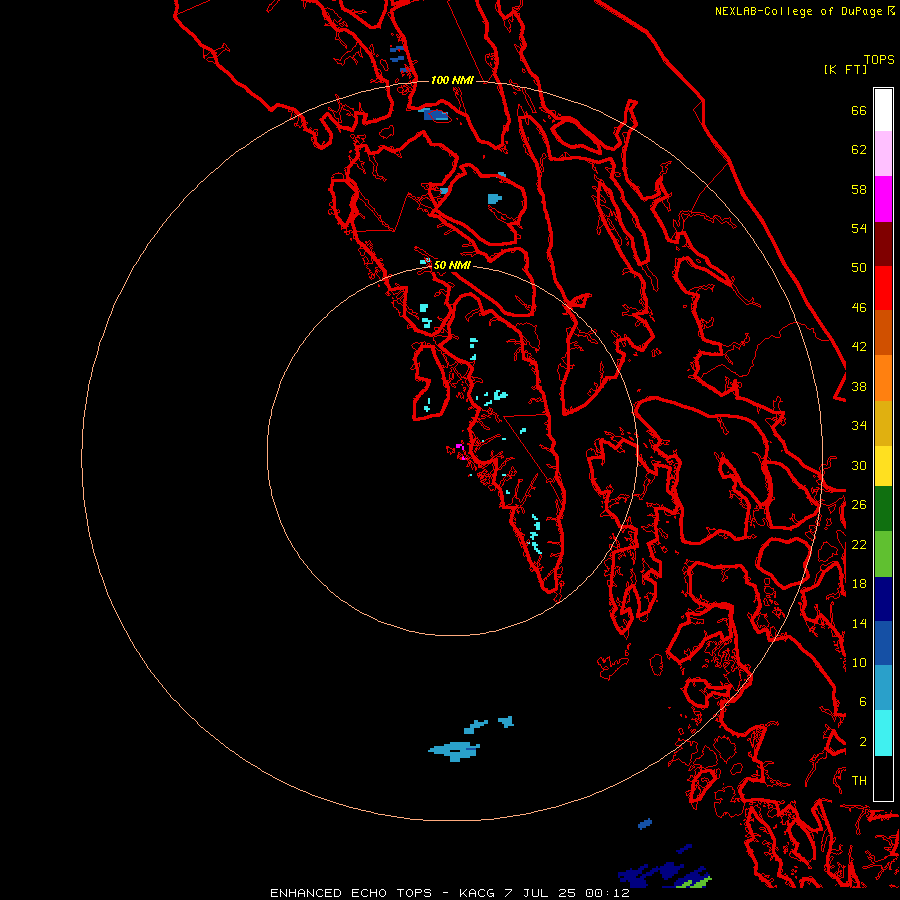This screenshot has height=900, width=900.
Task: Click the '100 NMI' range ring label
Action: 452,80
